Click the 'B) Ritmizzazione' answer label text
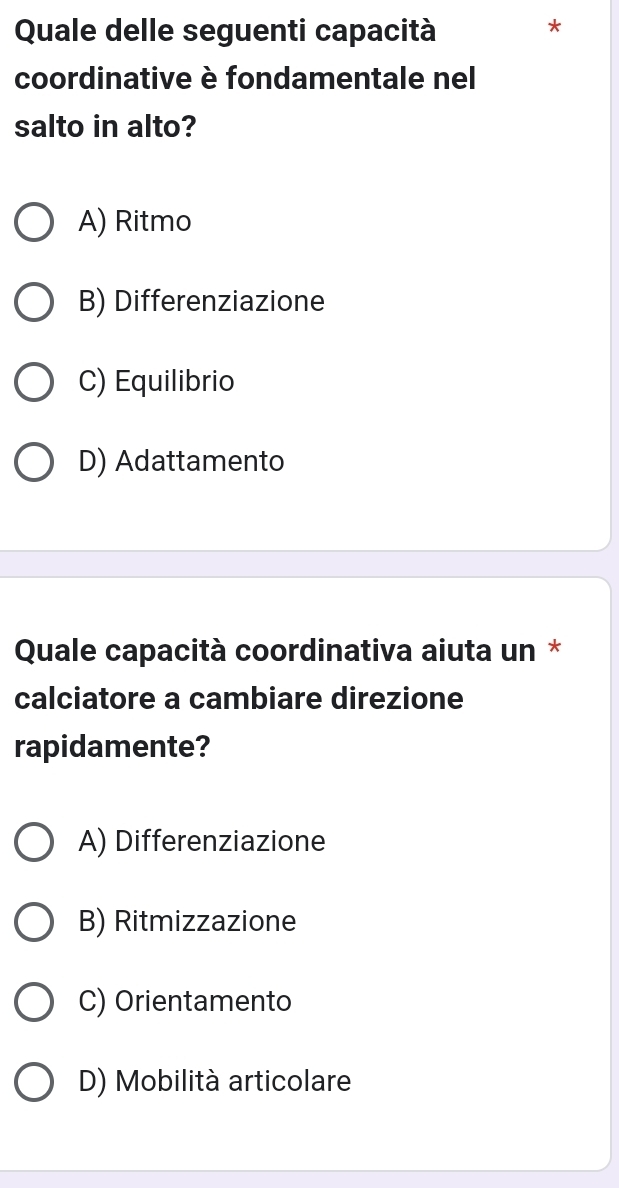Viewport: 619px width, 1188px height. (187, 922)
